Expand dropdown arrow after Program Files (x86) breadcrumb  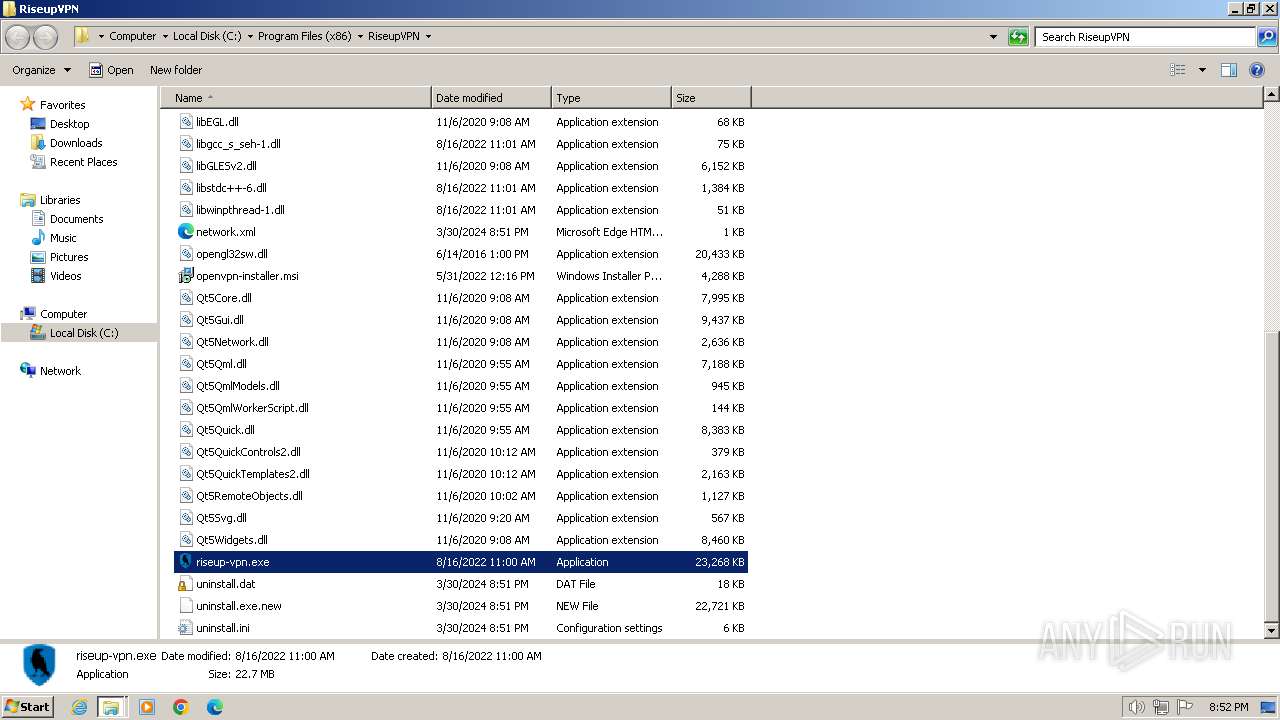[x=360, y=36]
